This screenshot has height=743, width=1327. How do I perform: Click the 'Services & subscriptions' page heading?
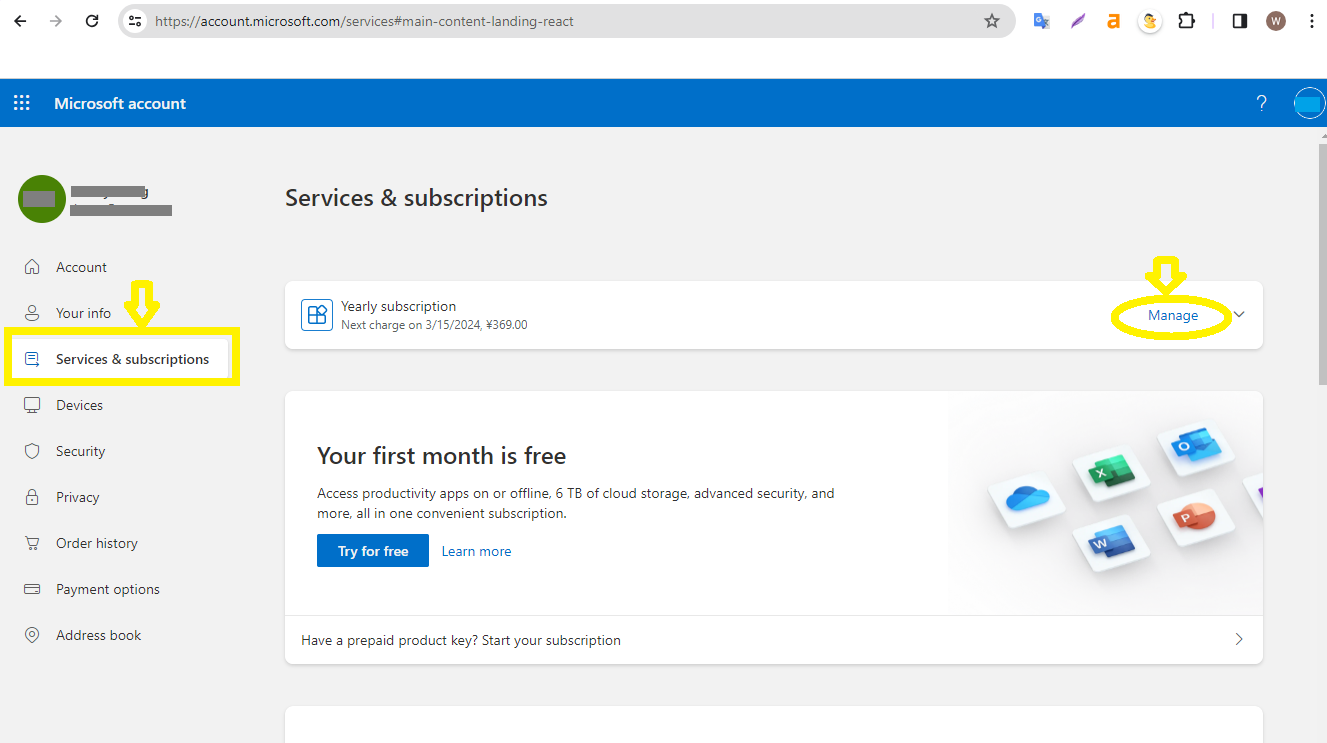pos(416,198)
